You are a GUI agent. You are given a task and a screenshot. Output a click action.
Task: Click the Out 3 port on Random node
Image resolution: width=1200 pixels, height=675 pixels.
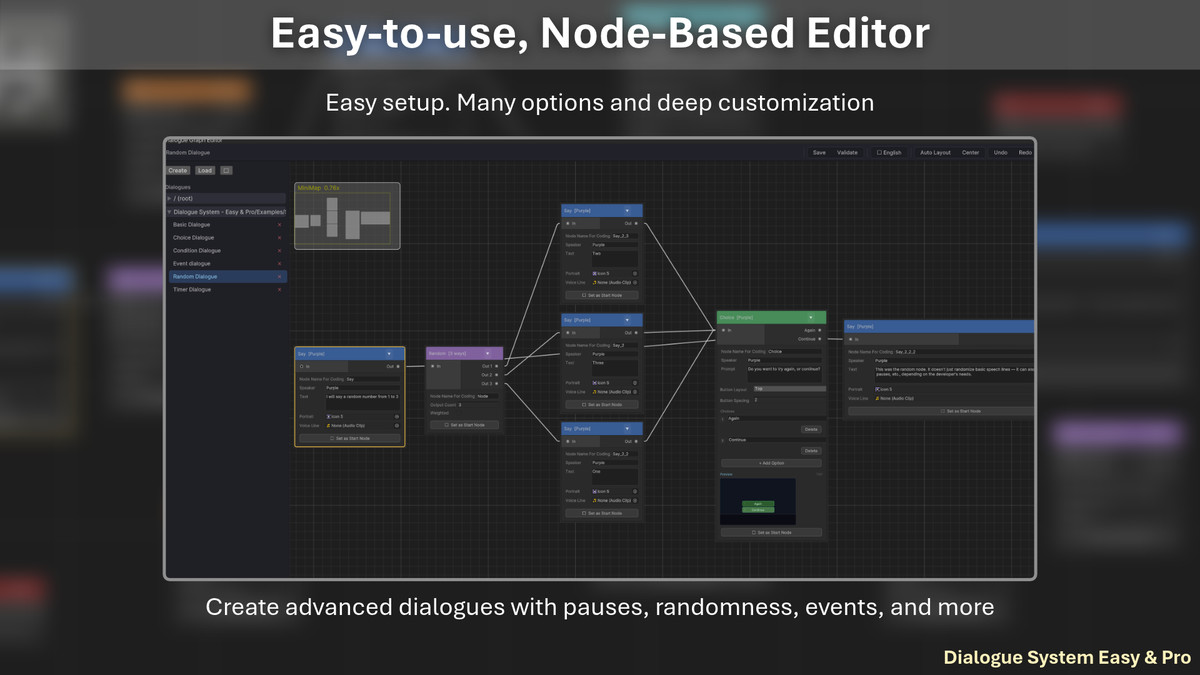pyautogui.click(x=497, y=383)
